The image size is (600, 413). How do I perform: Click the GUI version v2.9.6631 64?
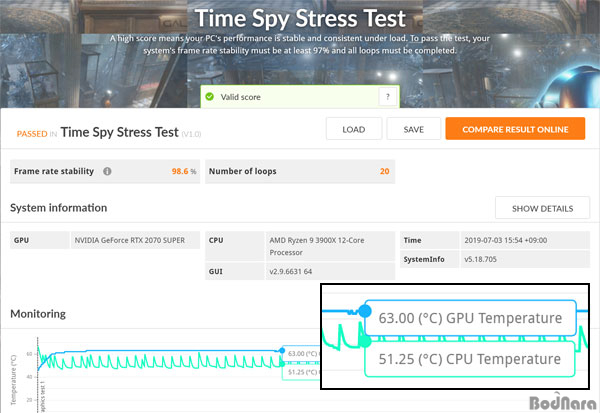[290, 271]
